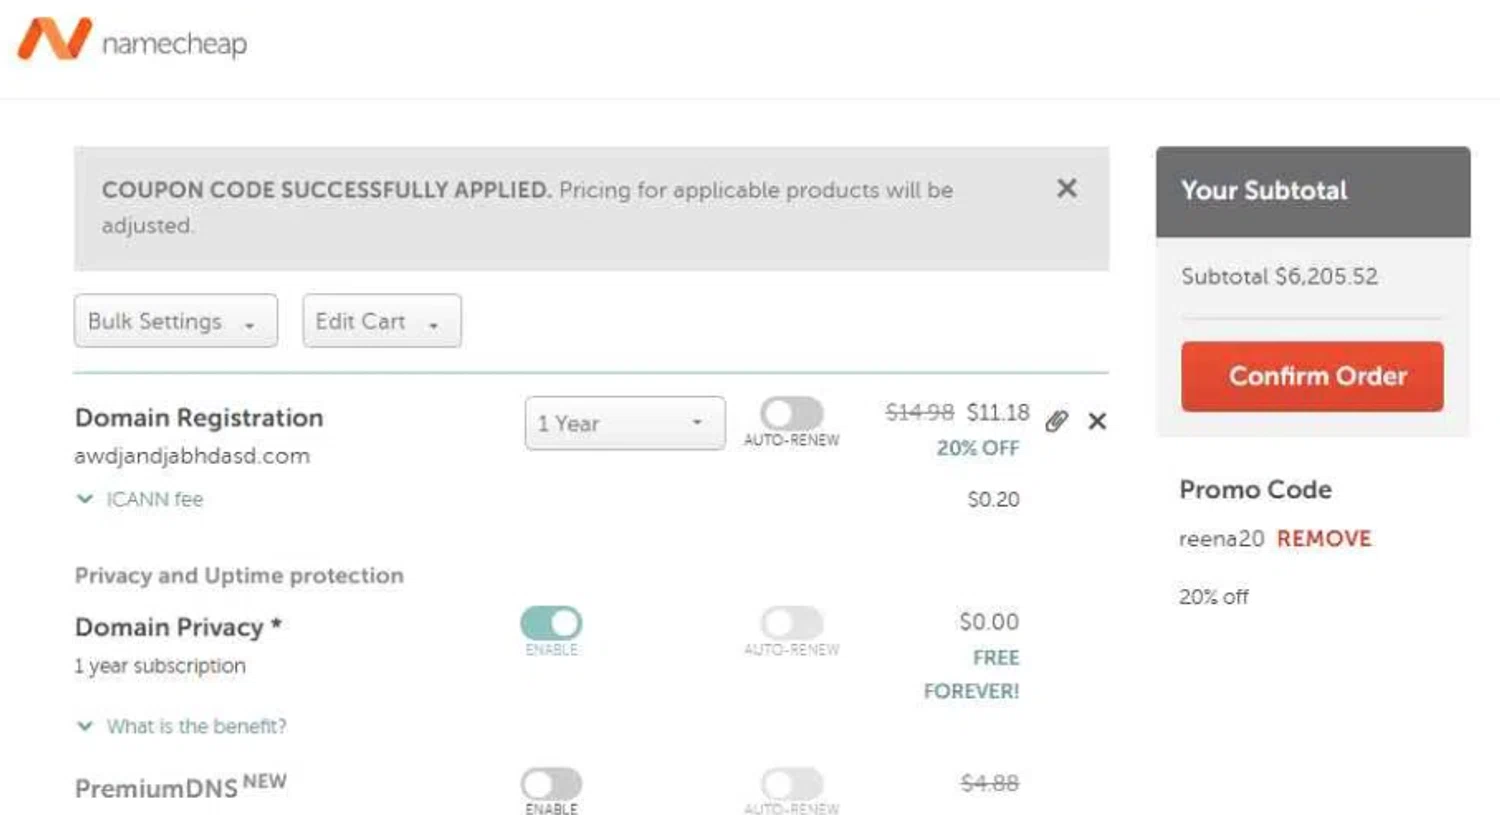This screenshot has width=1500, height=815.
Task: Disable the Domain Privacy enable switch
Action: 551,623
